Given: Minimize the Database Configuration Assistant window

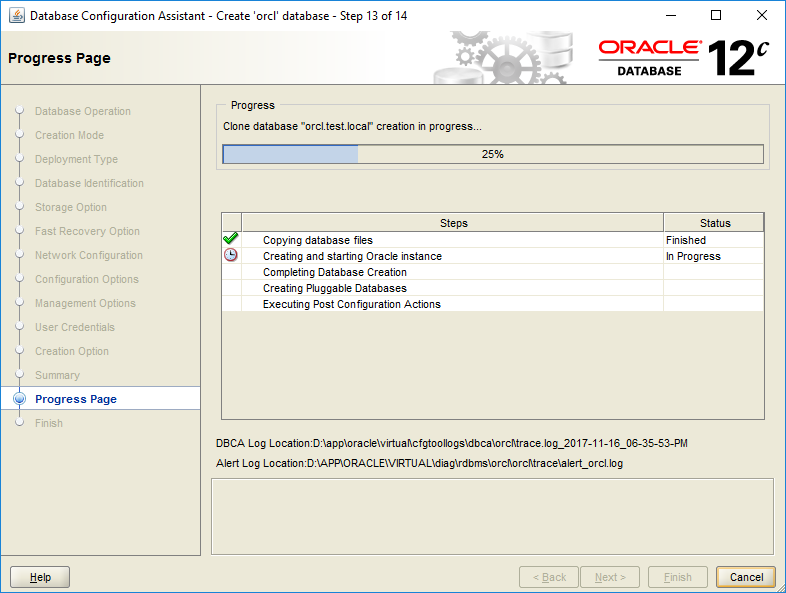Looking at the screenshot, I should [x=671, y=16].
